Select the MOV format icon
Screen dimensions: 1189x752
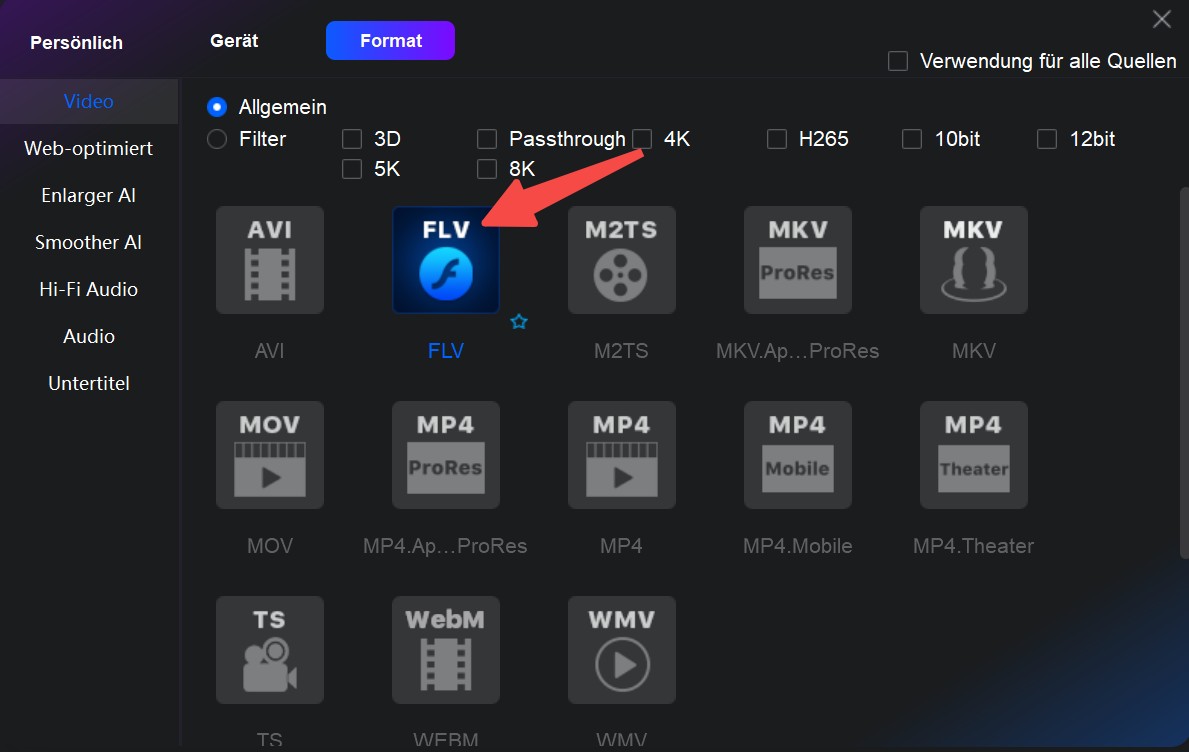pos(270,455)
